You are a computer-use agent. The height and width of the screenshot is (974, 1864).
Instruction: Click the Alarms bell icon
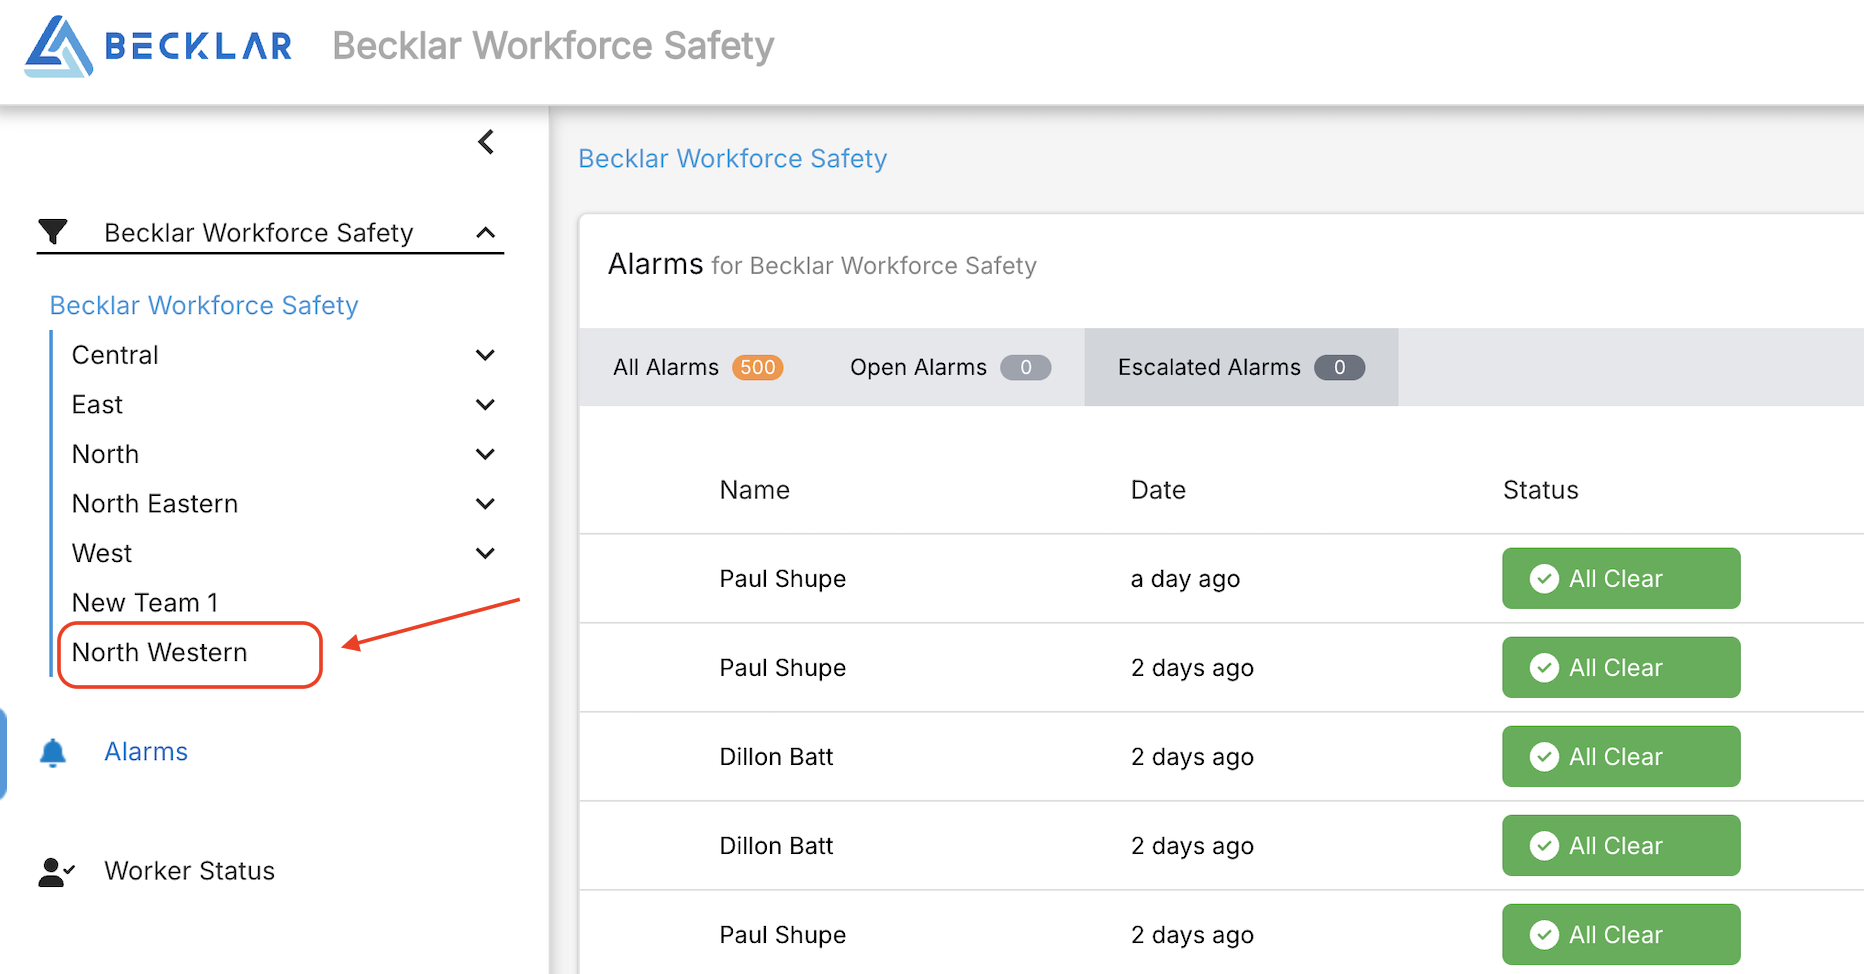(53, 752)
